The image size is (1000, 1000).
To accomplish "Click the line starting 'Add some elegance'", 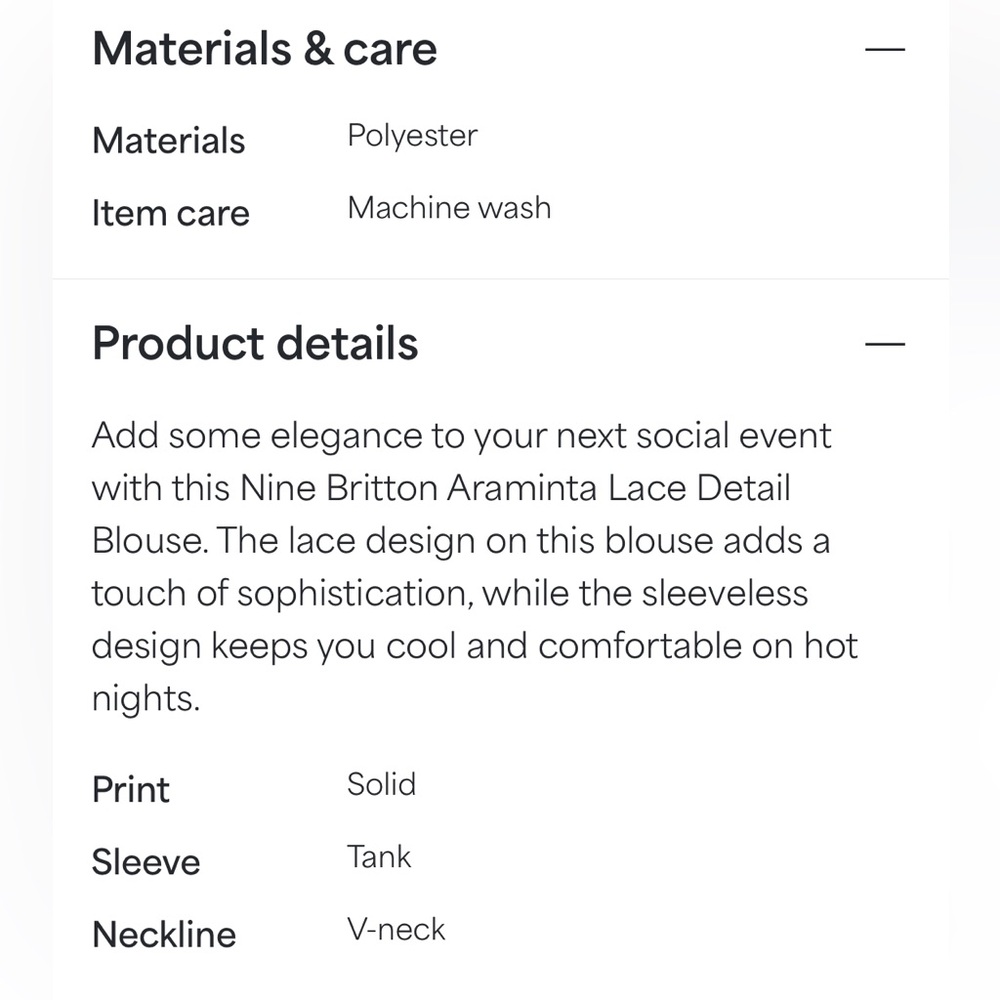I will (x=462, y=438).
